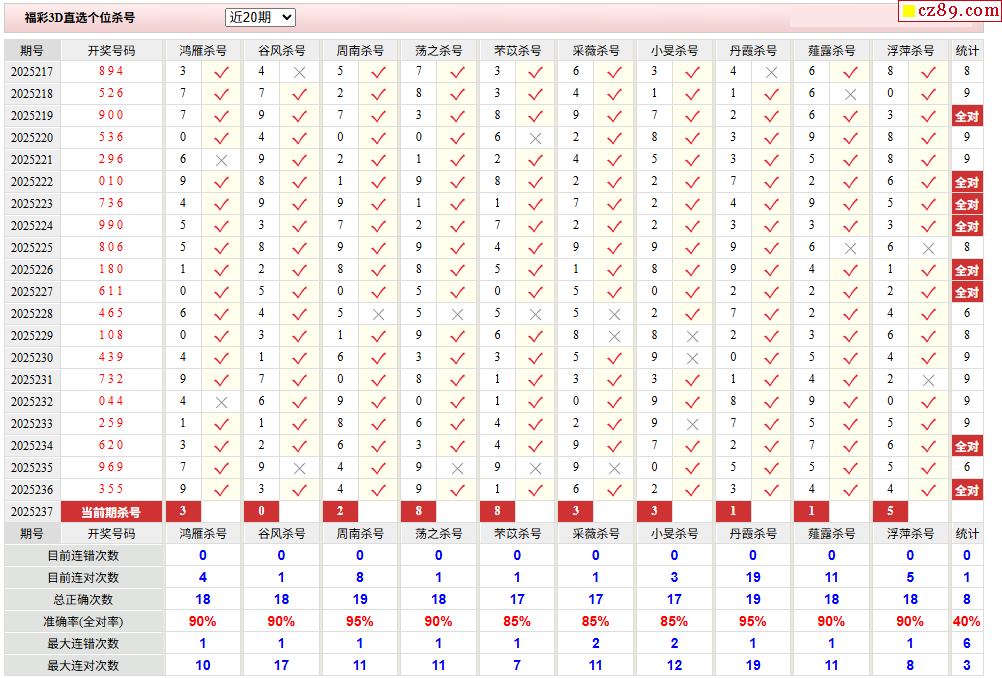Click the gray X for 浮萍杀号 in period 2025225
Image resolution: width=1002 pixels, height=678 pixels.
click(x=929, y=249)
